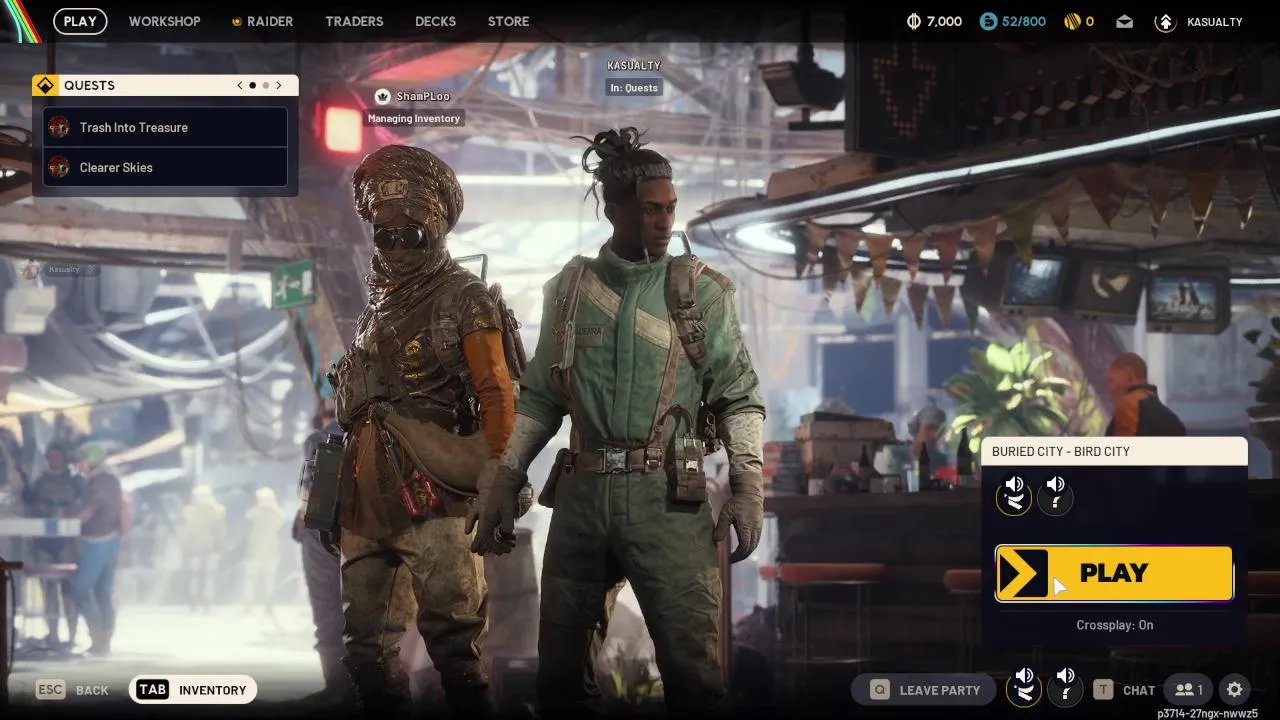Open the DECKS tab
Screen dimensions: 1280x720
click(435, 21)
